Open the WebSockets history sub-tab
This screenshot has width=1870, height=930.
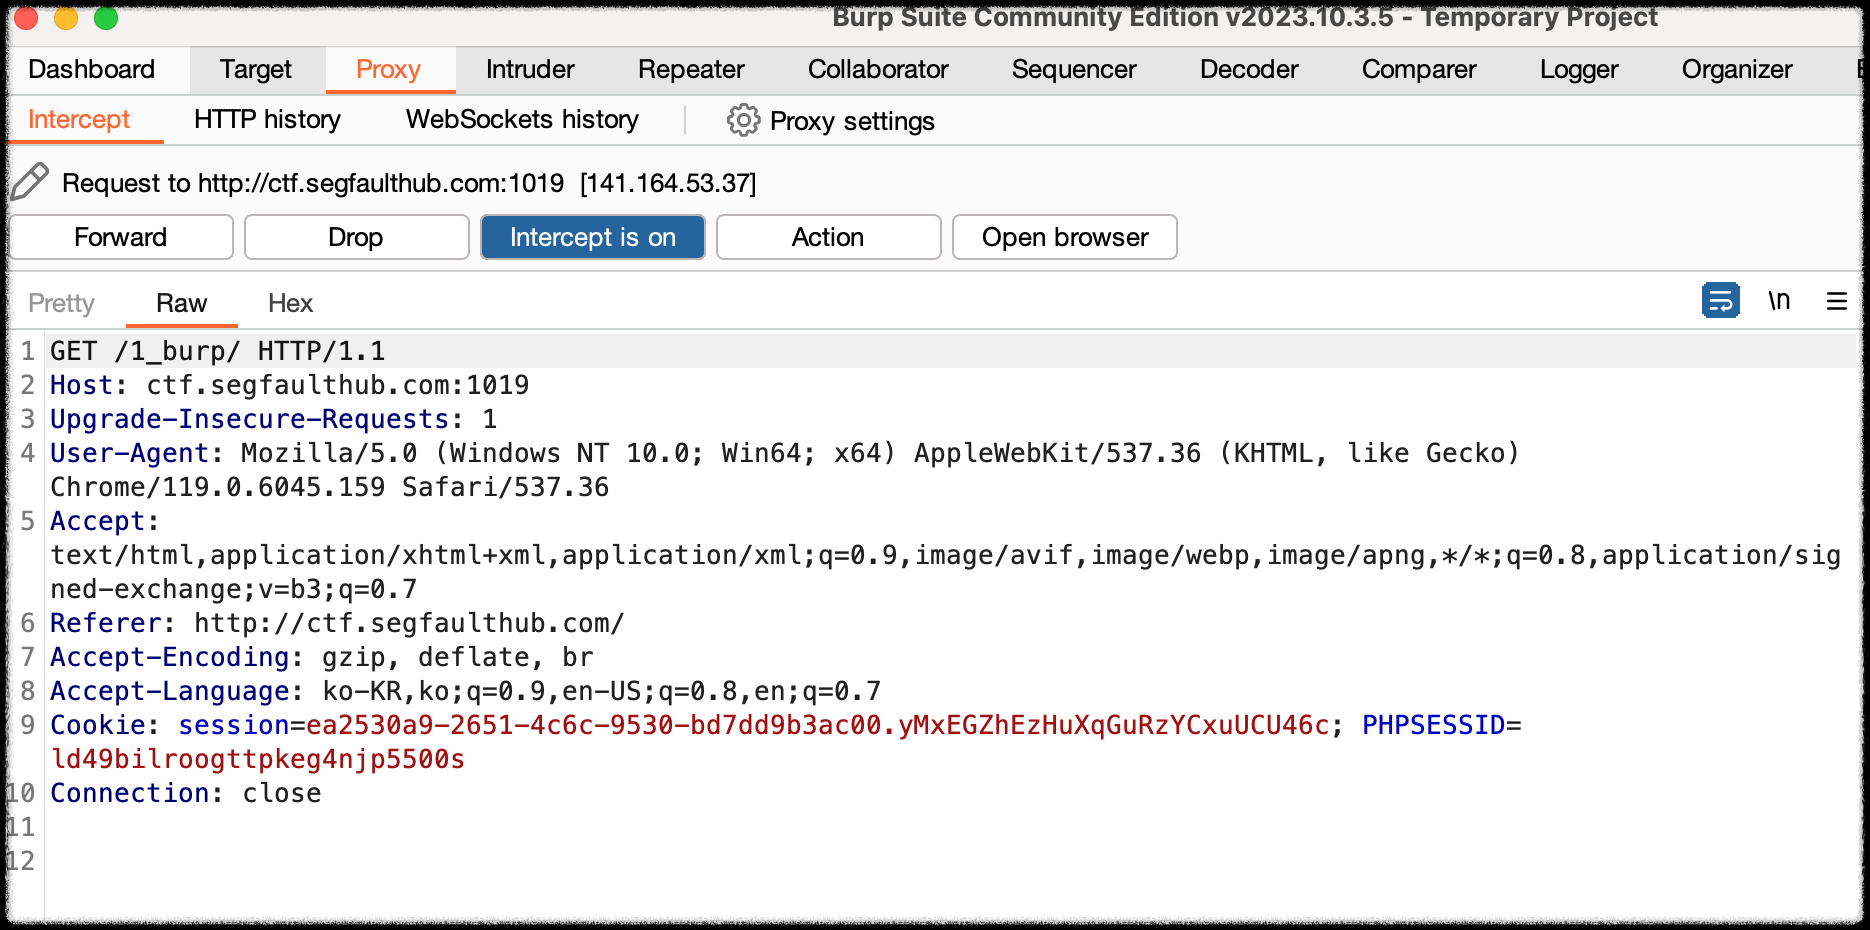coord(522,119)
